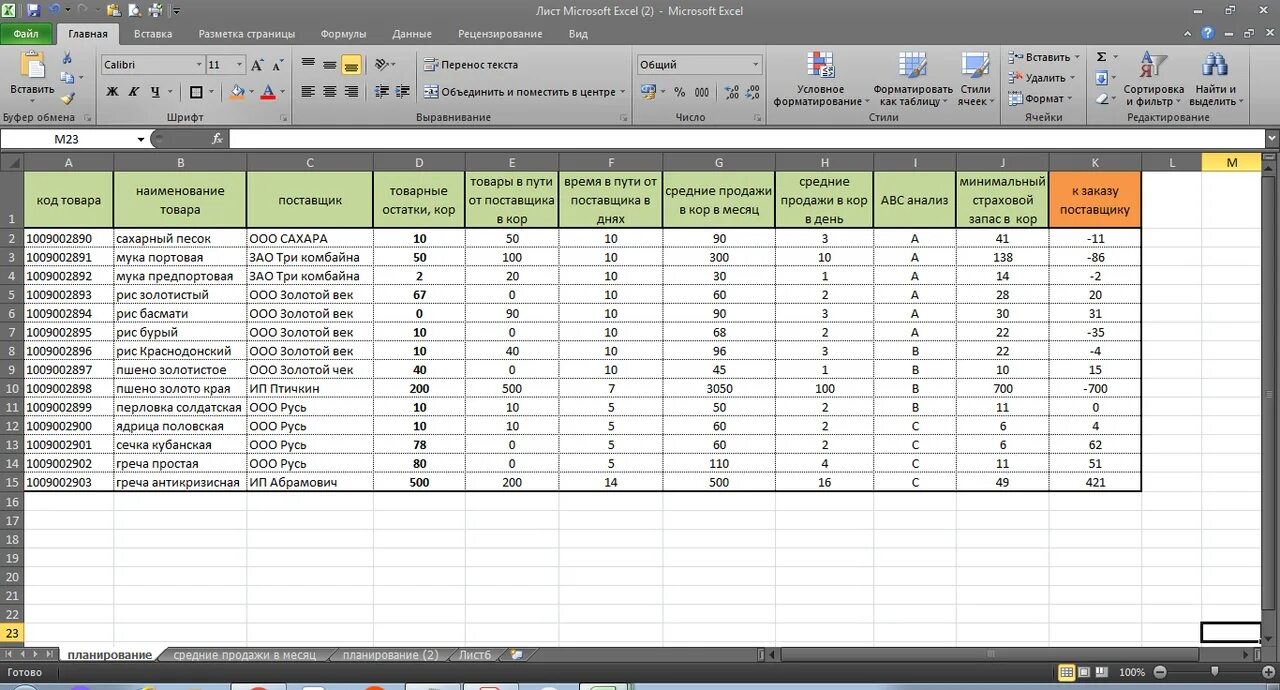Click Найти и выделить button
The height and width of the screenshot is (690, 1280).
tap(1214, 80)
